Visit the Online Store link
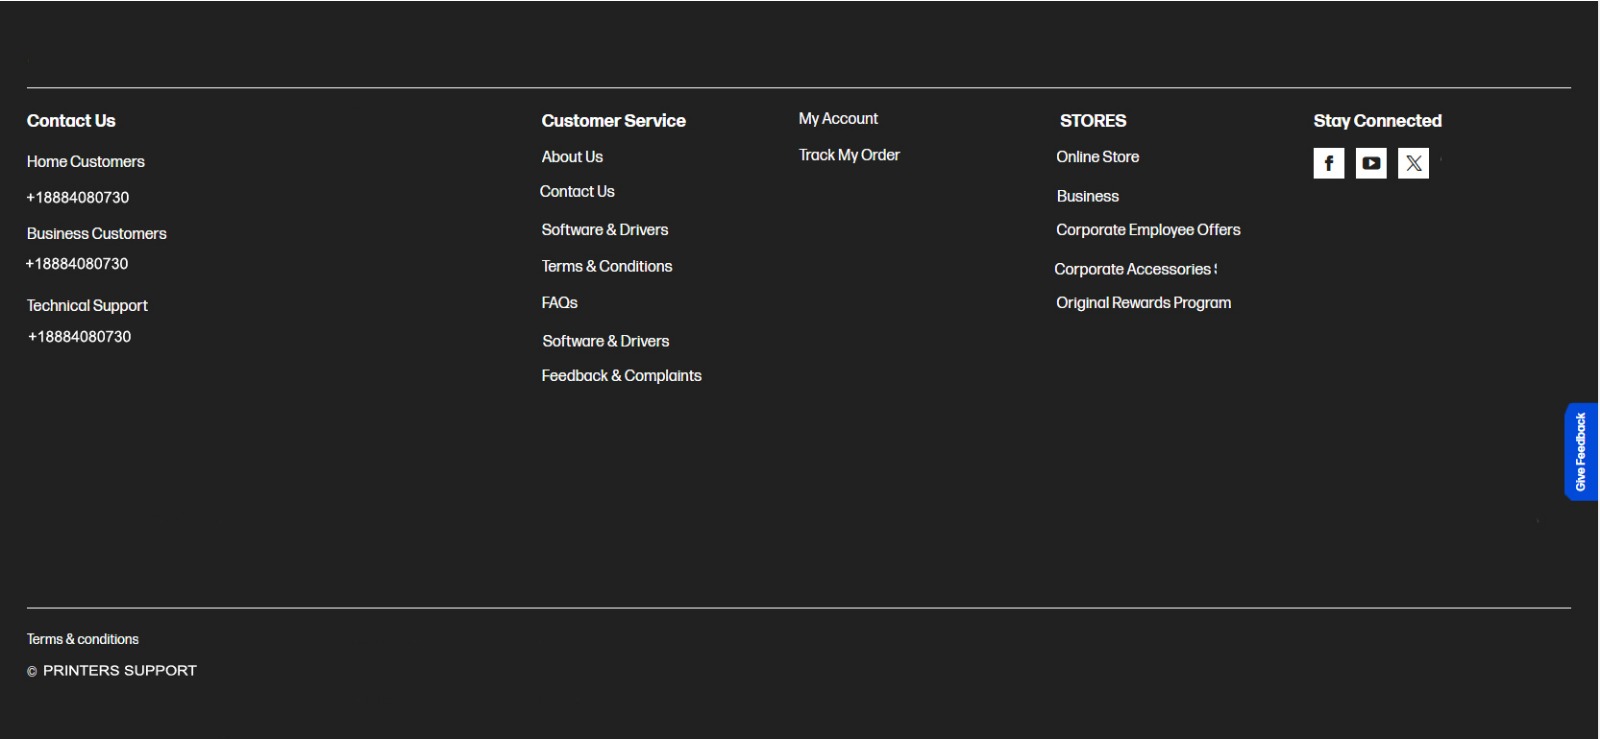The height and width of the screenshot is (739, 1600). coord(1097,157)
